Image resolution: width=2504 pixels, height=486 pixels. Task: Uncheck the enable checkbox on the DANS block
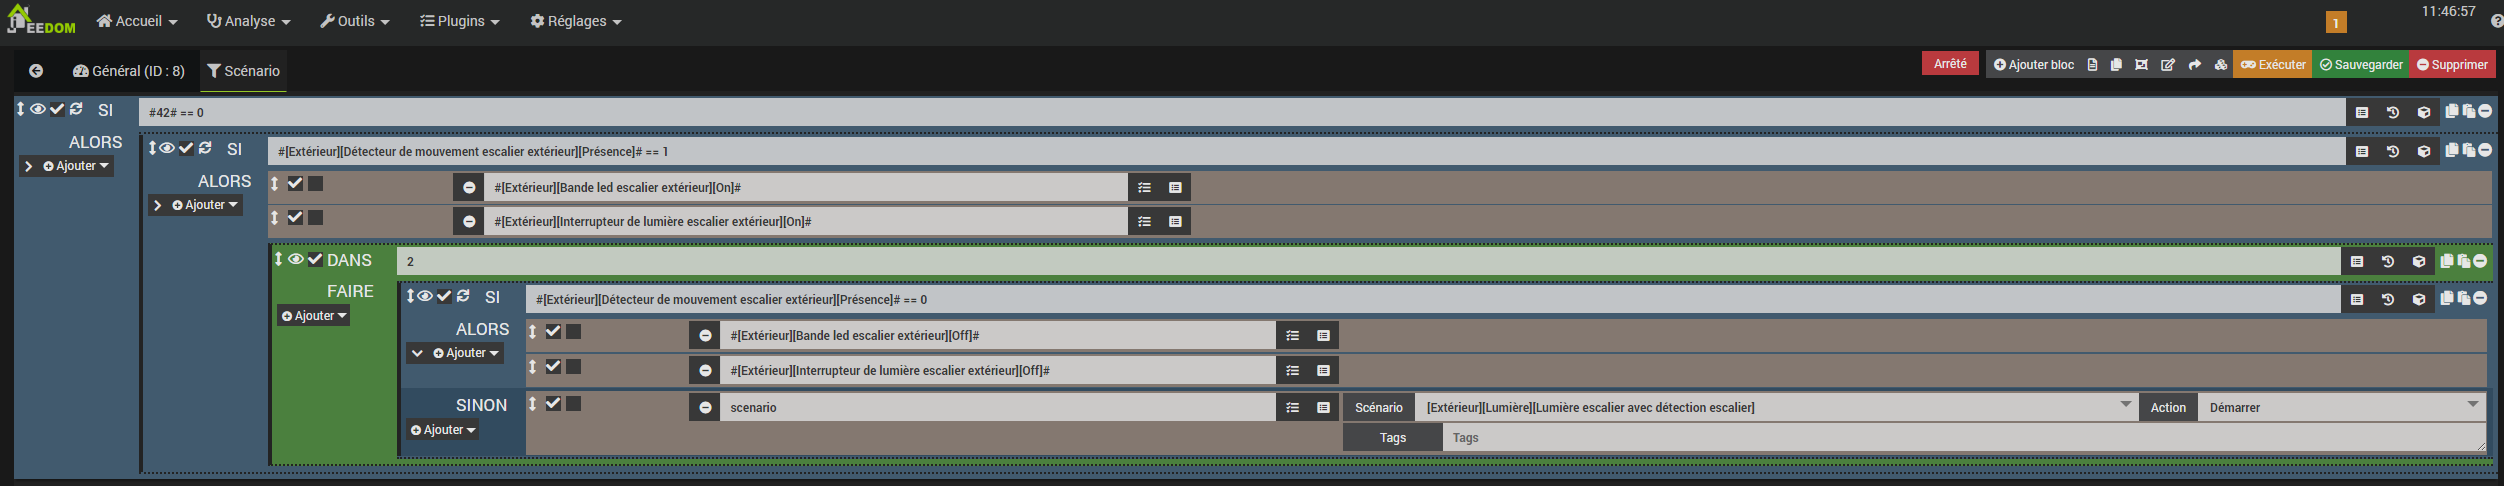(315, 260)
